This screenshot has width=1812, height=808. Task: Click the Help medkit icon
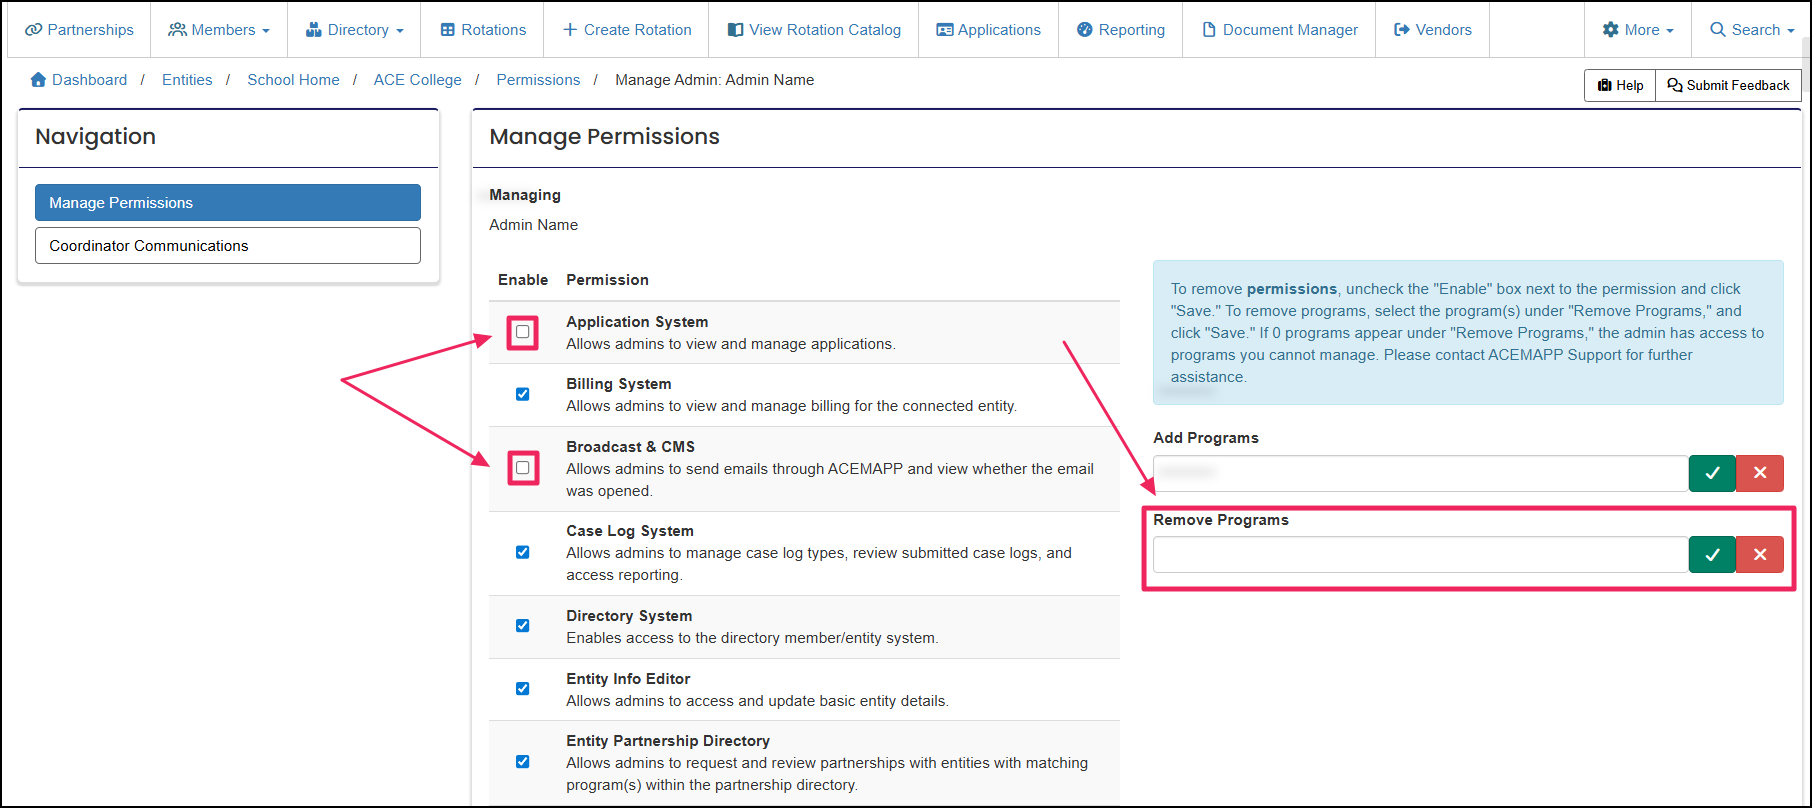1605,85
